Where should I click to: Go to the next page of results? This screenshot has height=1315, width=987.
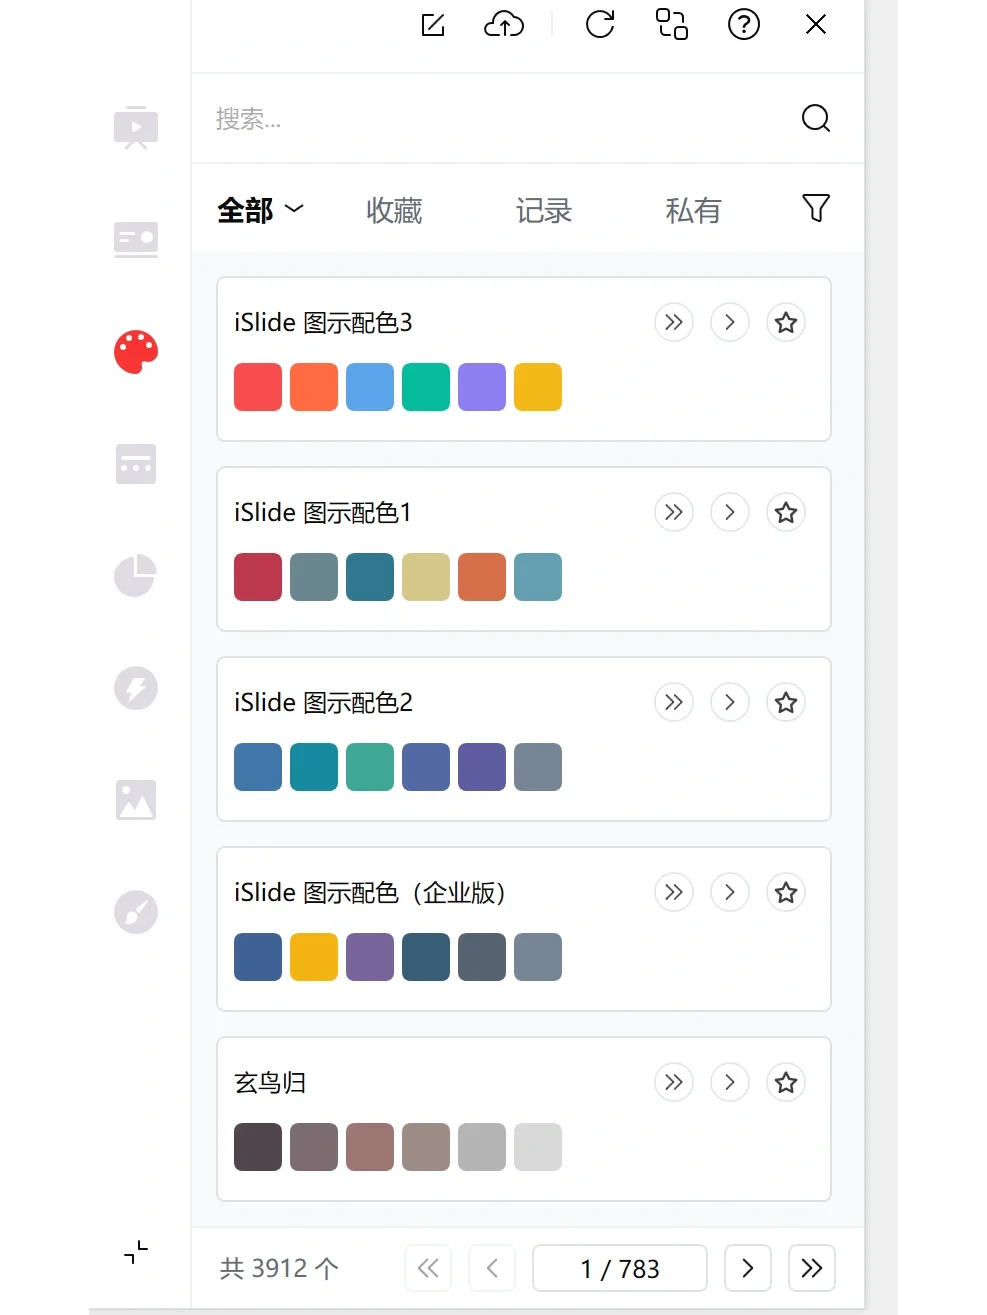(747, 1268)
